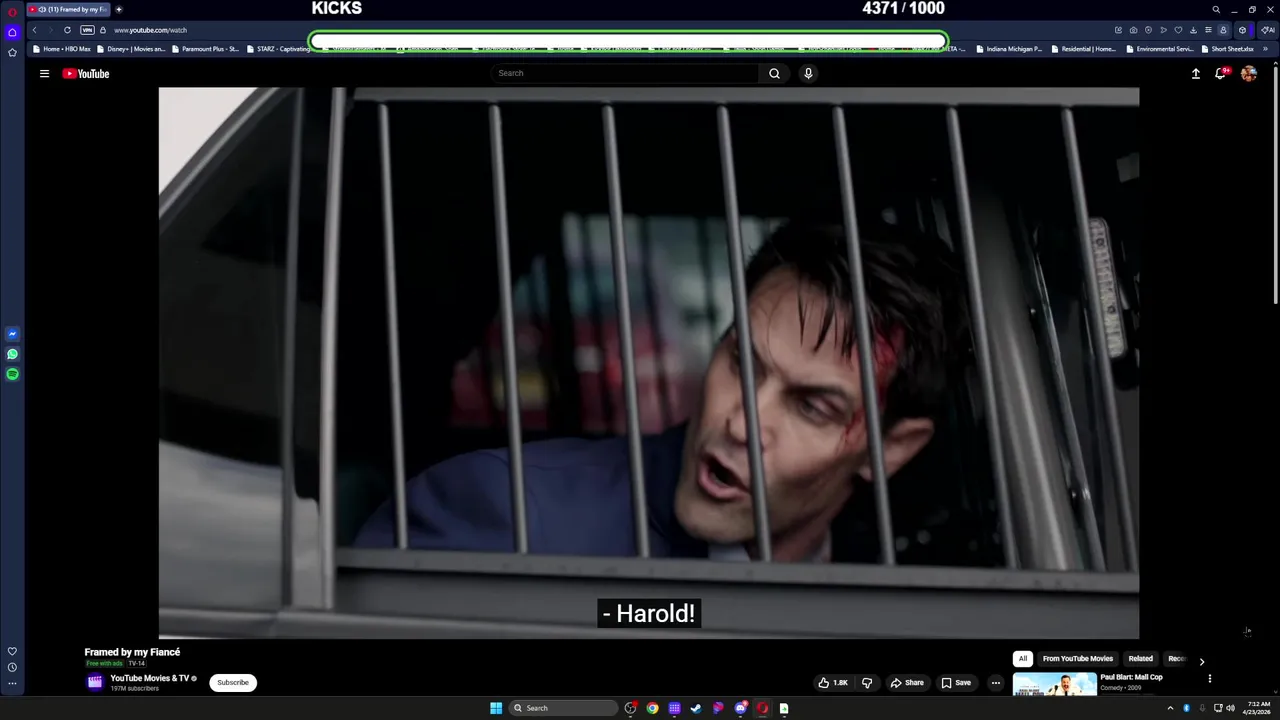1280x720 pixels.
Task: Open Spotify in the Opera sidebar
Action: tap(12, 374)
